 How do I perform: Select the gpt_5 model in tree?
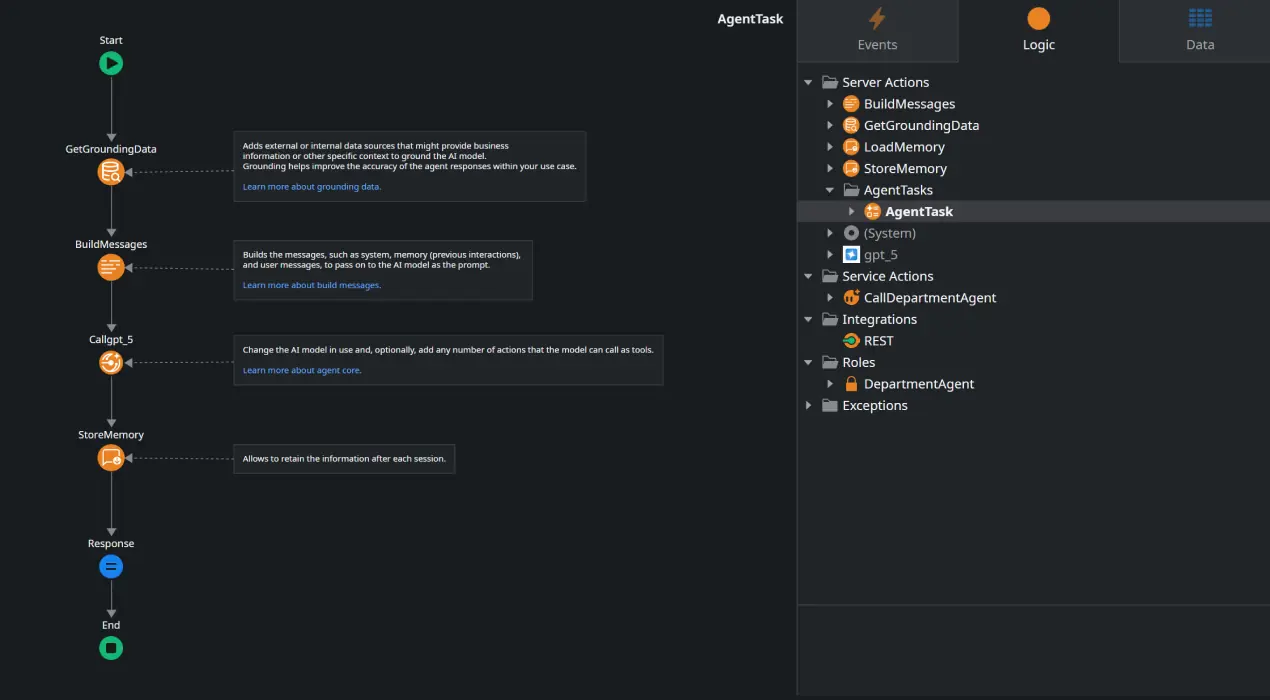click(x=880, y=255)
